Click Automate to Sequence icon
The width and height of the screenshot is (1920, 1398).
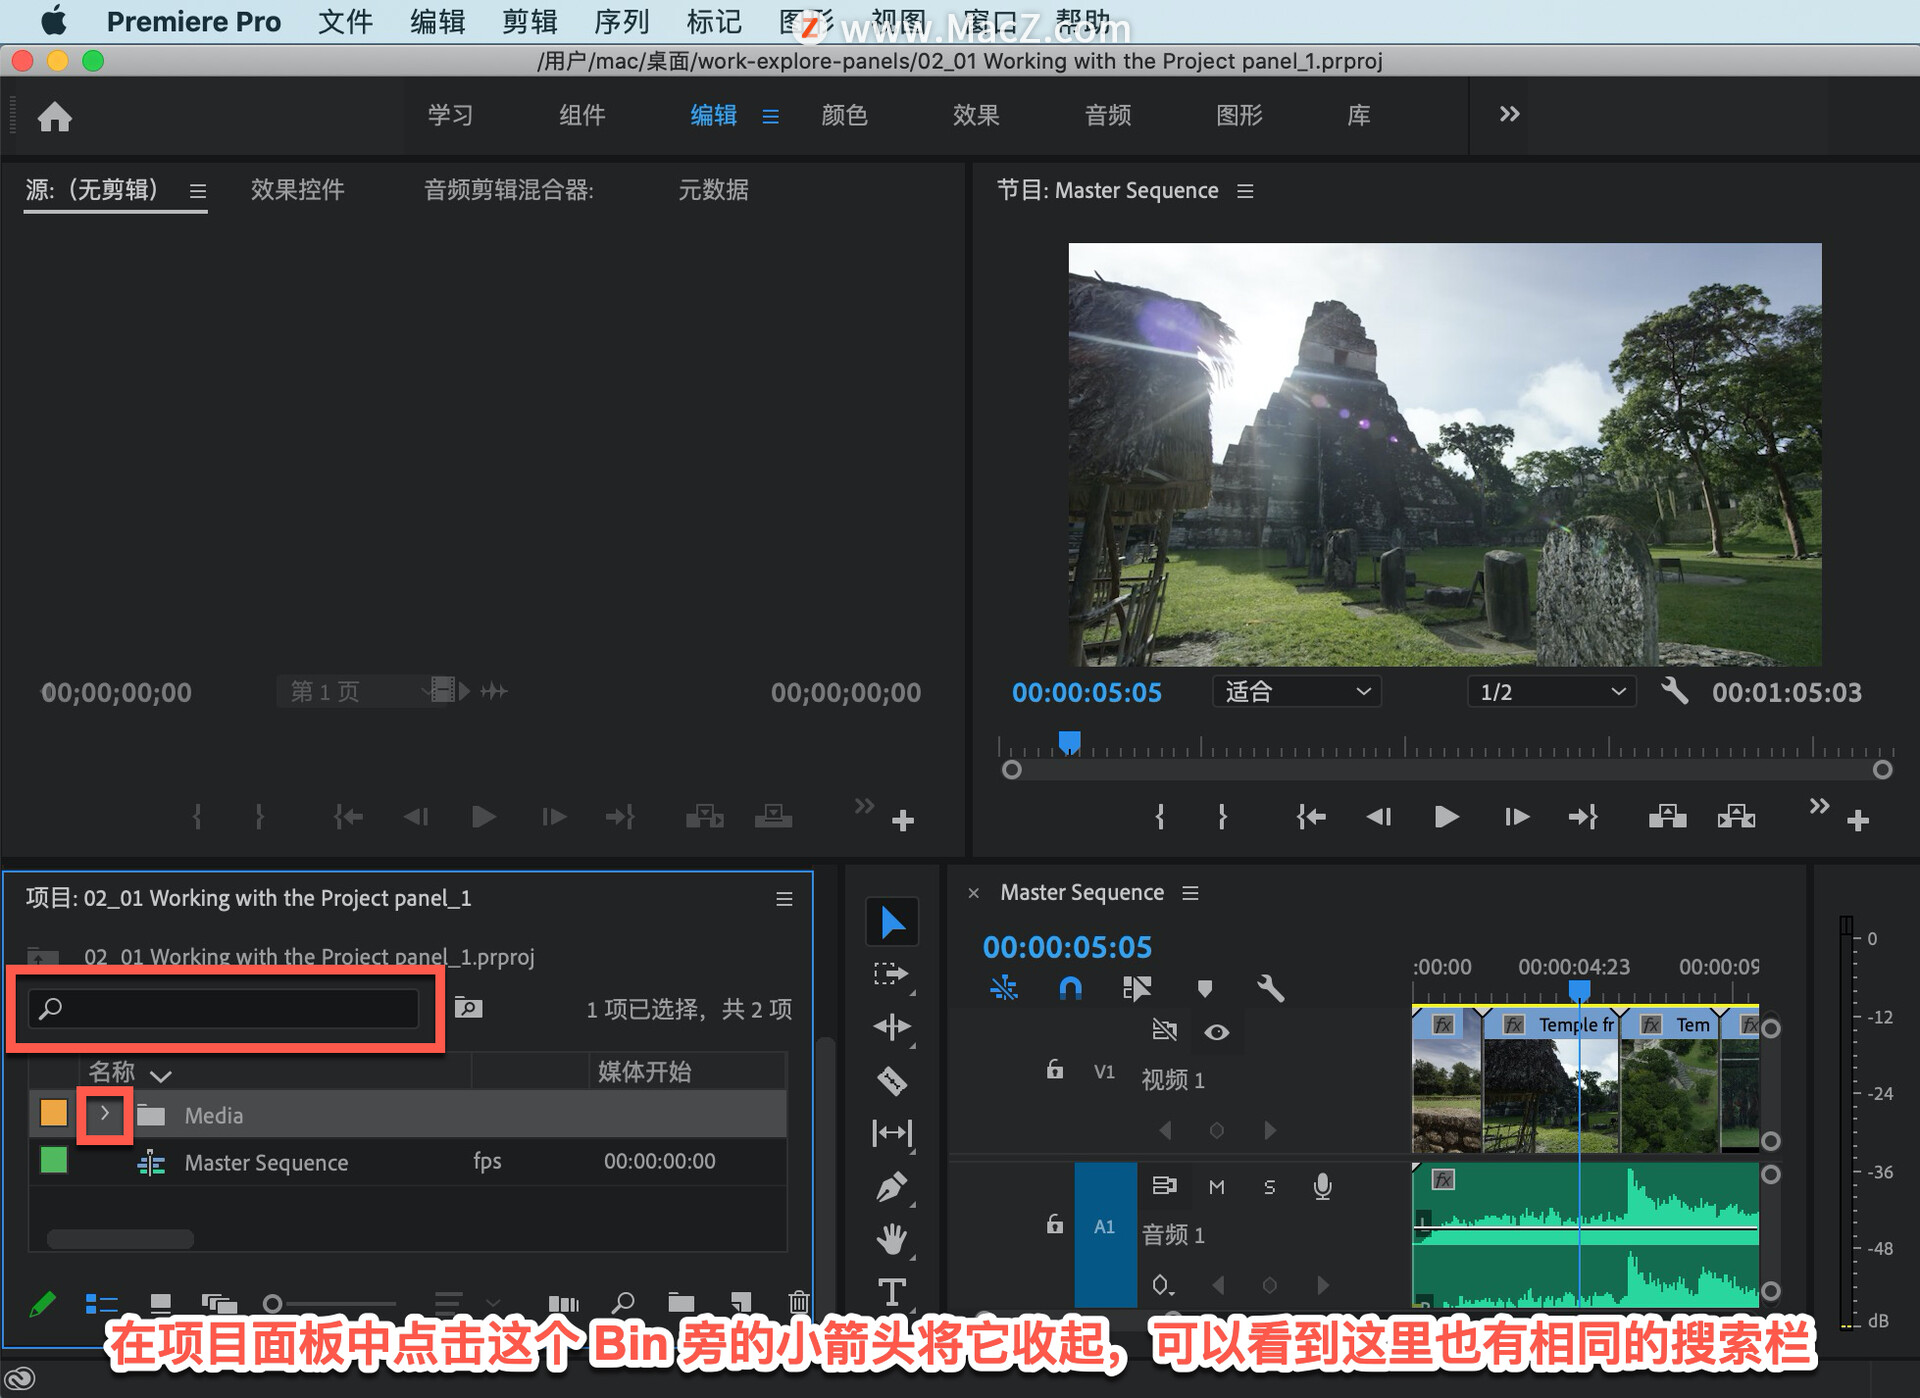click(x=563, y=1303)
